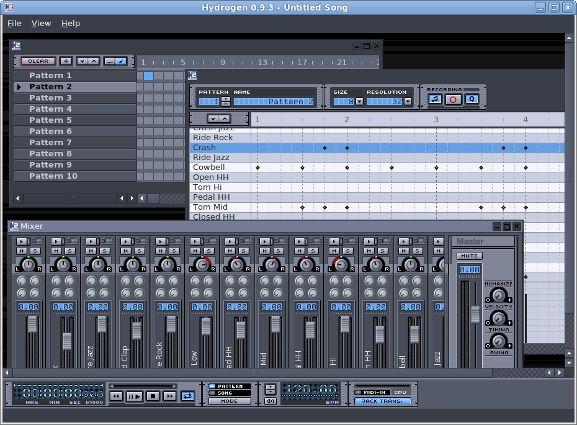Image resolution: width=577 pixels, height=425 pixels.
Task: Select Pattern 7 in the pattern list
Action: pos(75,143)
